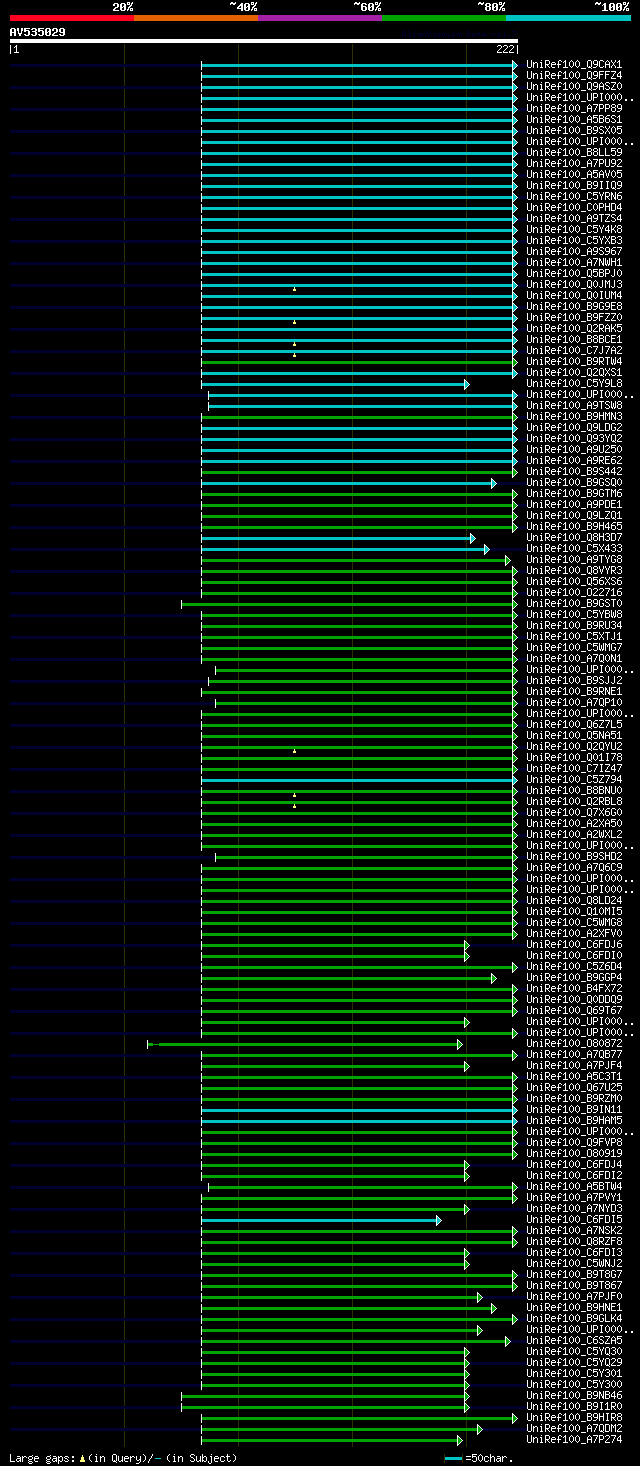Open hit UniRef100_Q9FFZ4
The height and width of the screenshot is (1466, 640).
click(574, 75)
